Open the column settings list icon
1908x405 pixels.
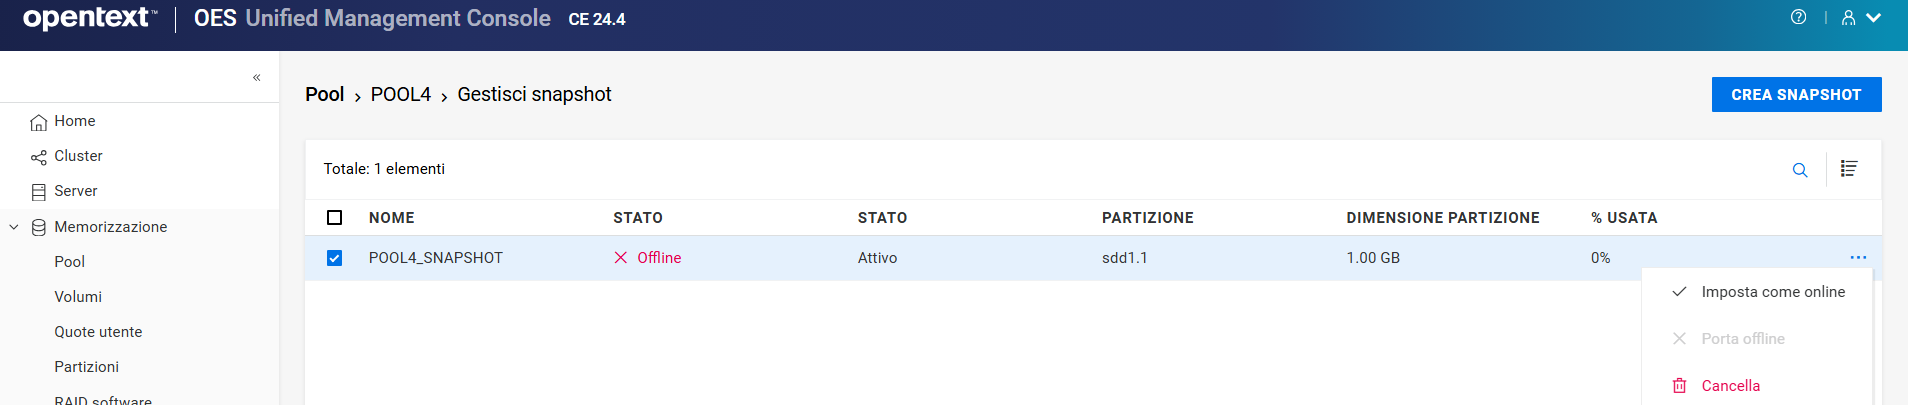pyautogui.click(x=1849, y=169)
